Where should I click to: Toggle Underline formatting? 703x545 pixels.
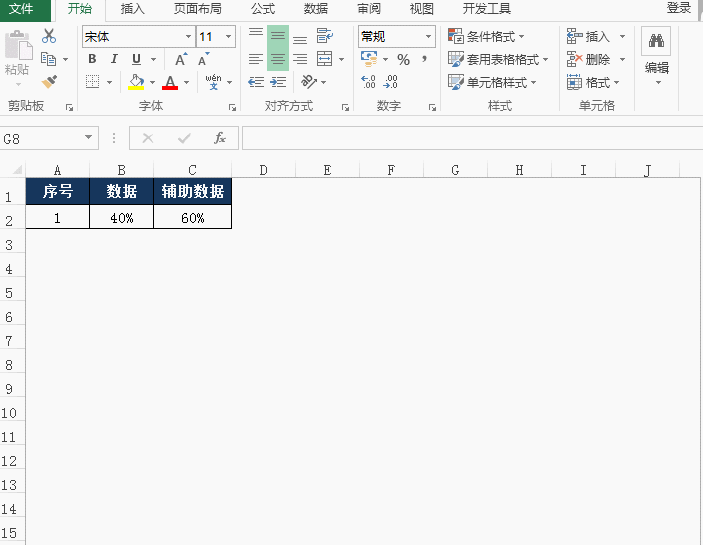click(136, 59)
